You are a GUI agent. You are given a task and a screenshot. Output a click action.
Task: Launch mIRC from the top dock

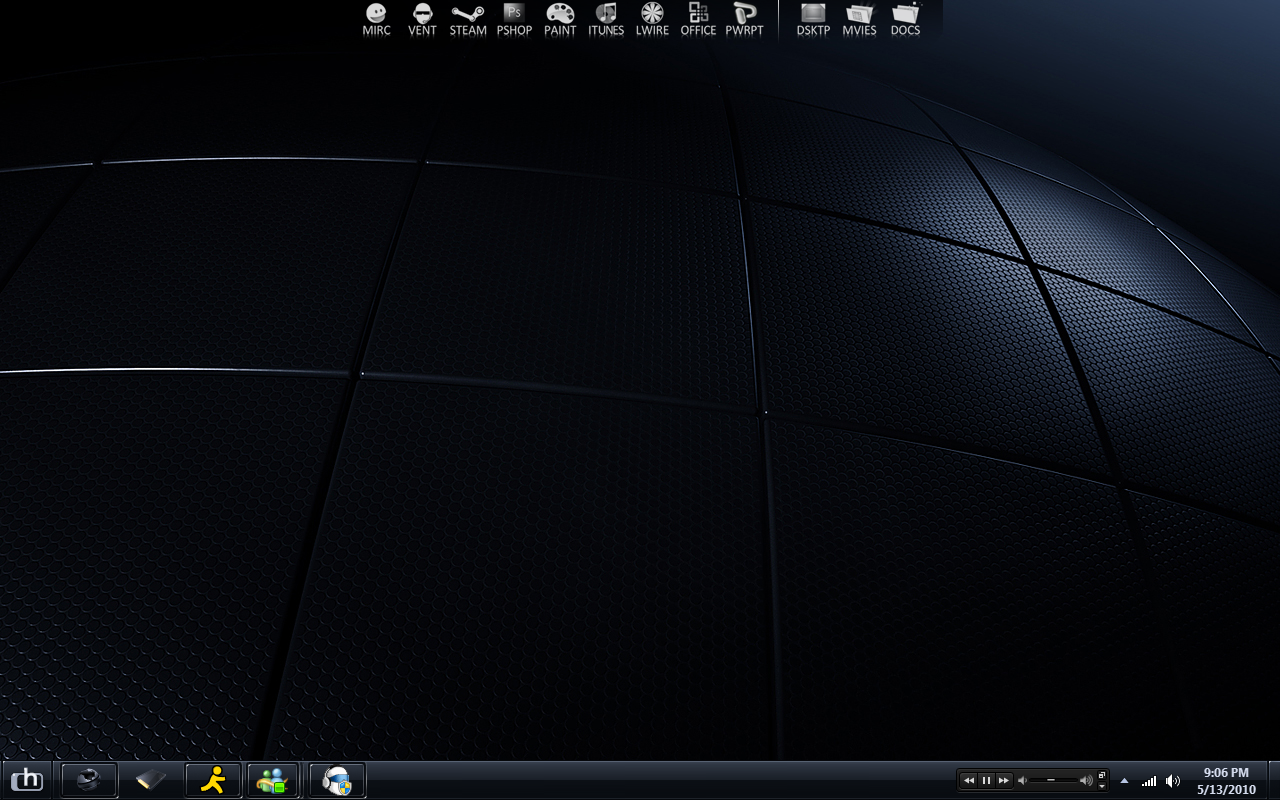click(x=376, y=18)
